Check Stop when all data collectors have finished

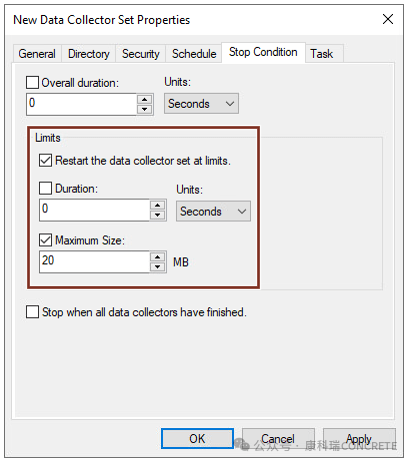[32, 312]
